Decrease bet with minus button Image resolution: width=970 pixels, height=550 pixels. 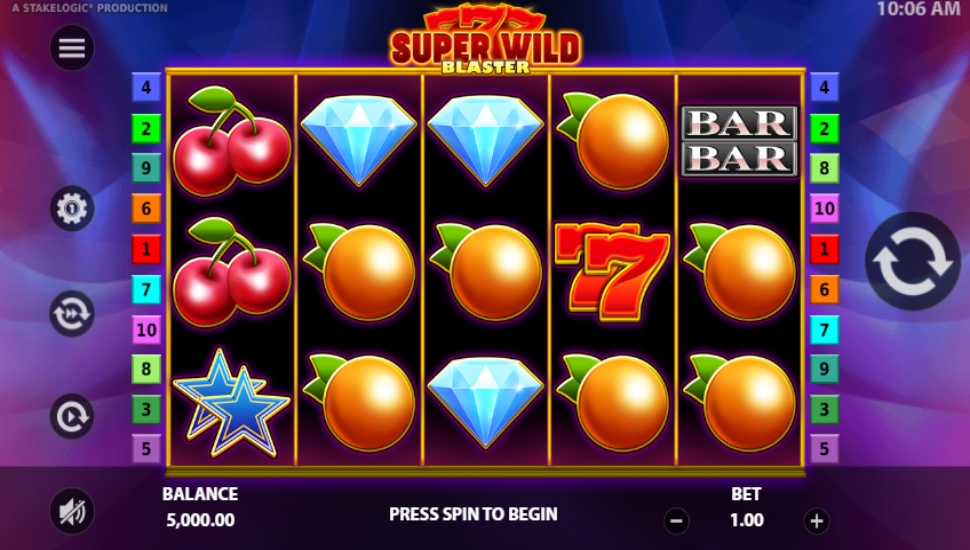pos(676,521)
